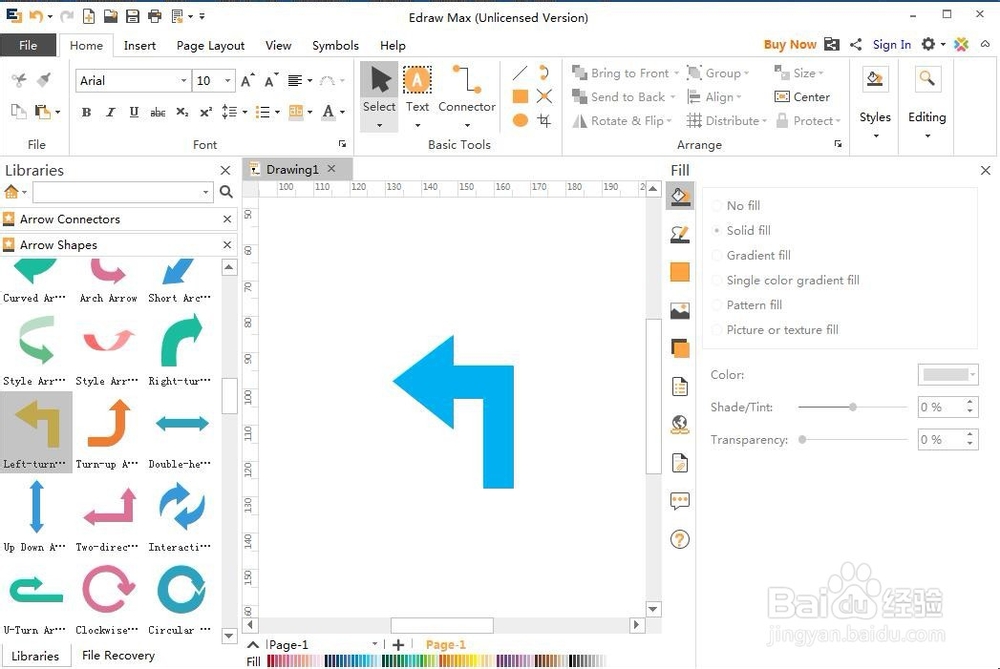1000x669 pixels.
Task: Select the No fill option
Action: pos(736,205)
